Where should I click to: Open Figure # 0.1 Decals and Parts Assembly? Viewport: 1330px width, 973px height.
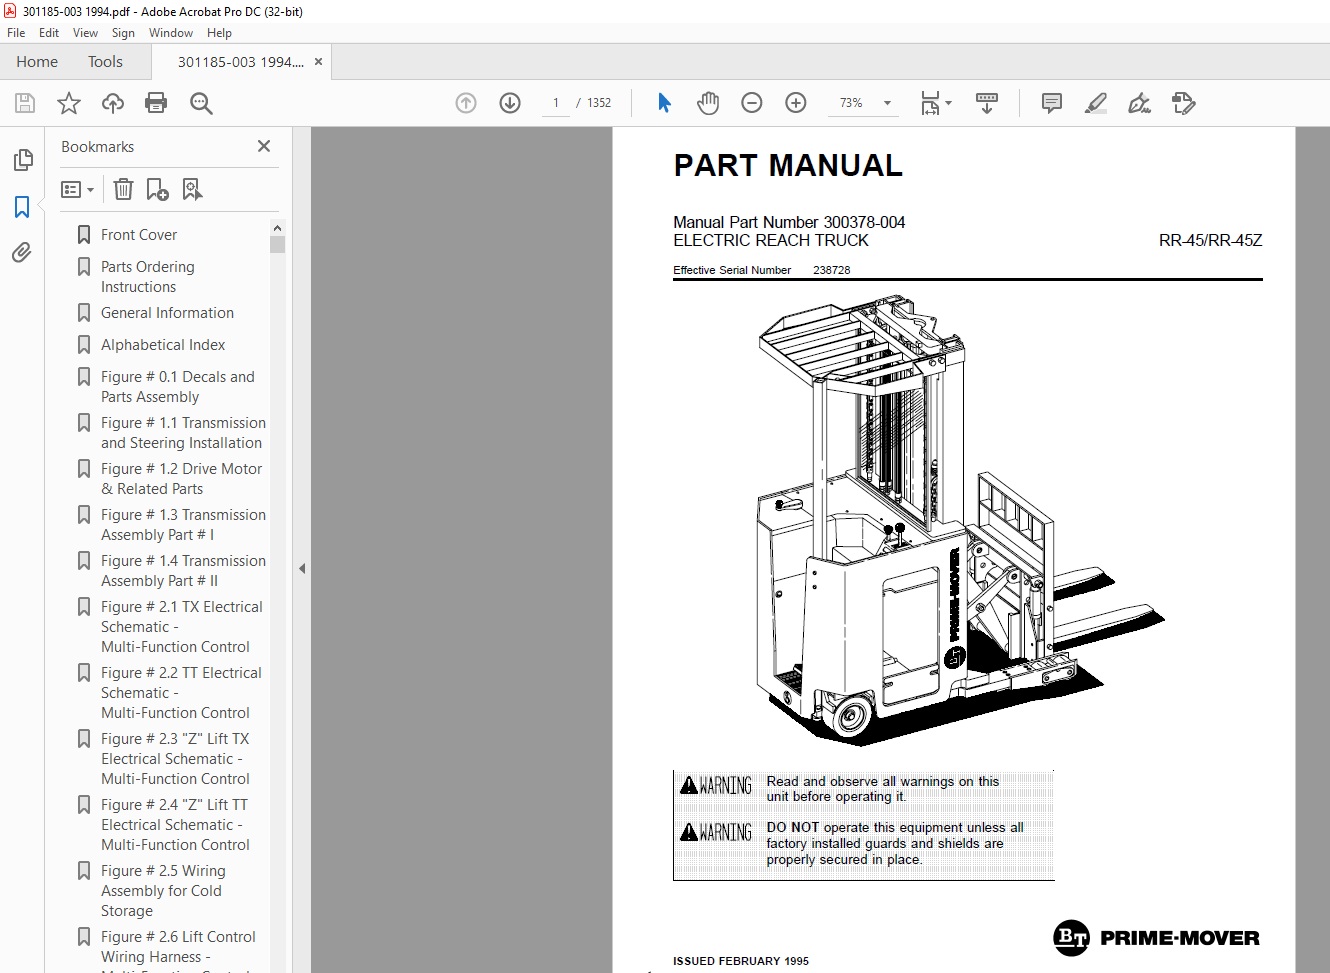(178, 387)
